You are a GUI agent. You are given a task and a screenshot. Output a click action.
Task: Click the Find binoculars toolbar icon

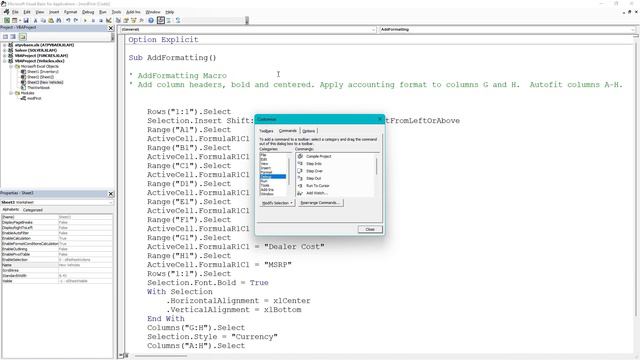click(x=59, y=20)
